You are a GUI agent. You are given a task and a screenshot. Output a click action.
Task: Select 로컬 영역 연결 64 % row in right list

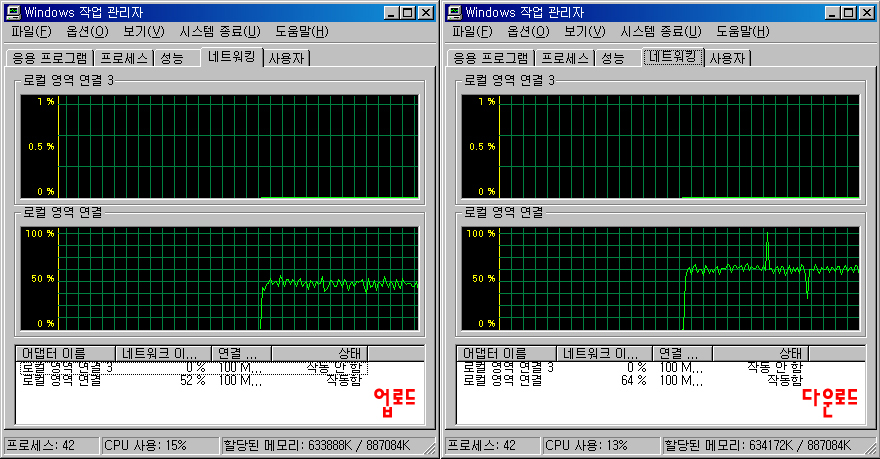634,380
